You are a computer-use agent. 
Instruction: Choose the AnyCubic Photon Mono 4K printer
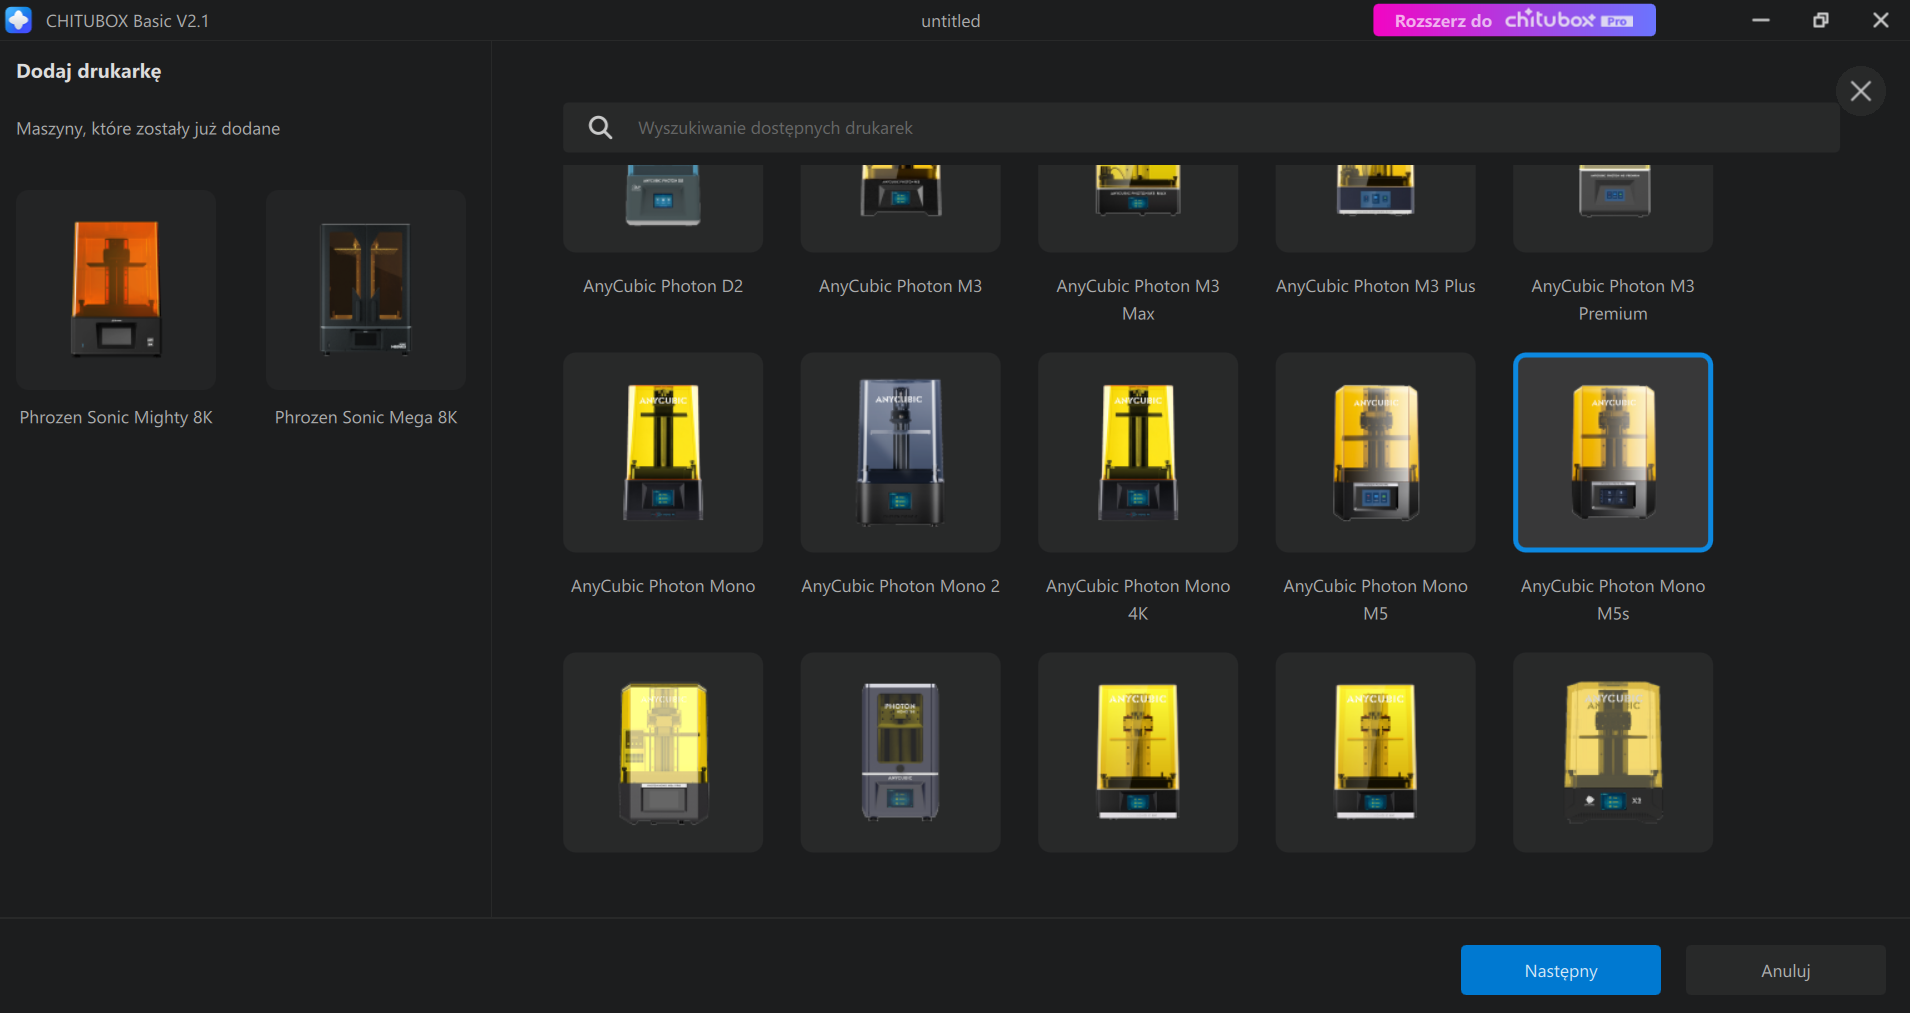click(1138, 452)
